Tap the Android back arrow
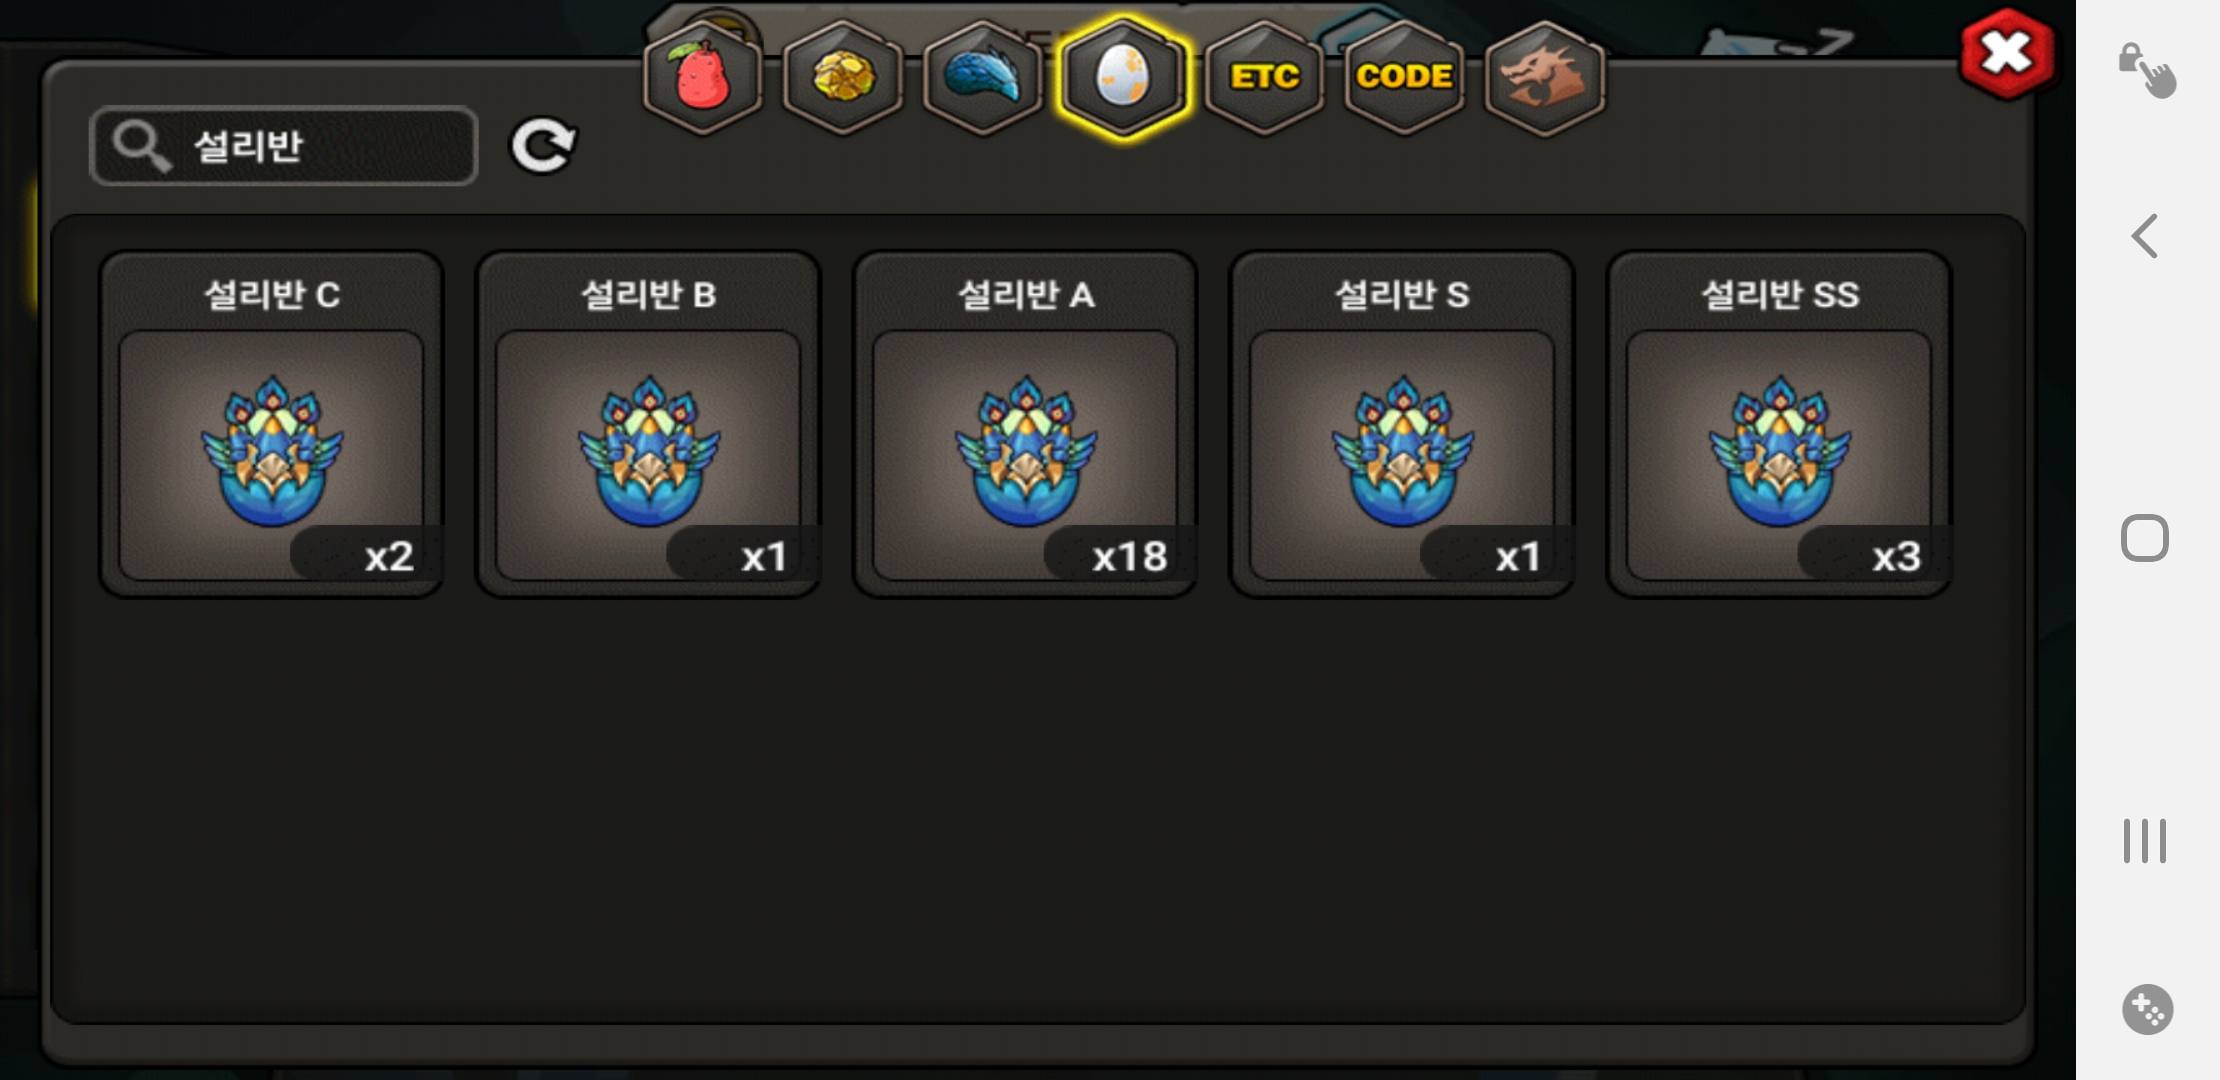This screenshot has width=2220, height=1080. (x=2145, y=237)
